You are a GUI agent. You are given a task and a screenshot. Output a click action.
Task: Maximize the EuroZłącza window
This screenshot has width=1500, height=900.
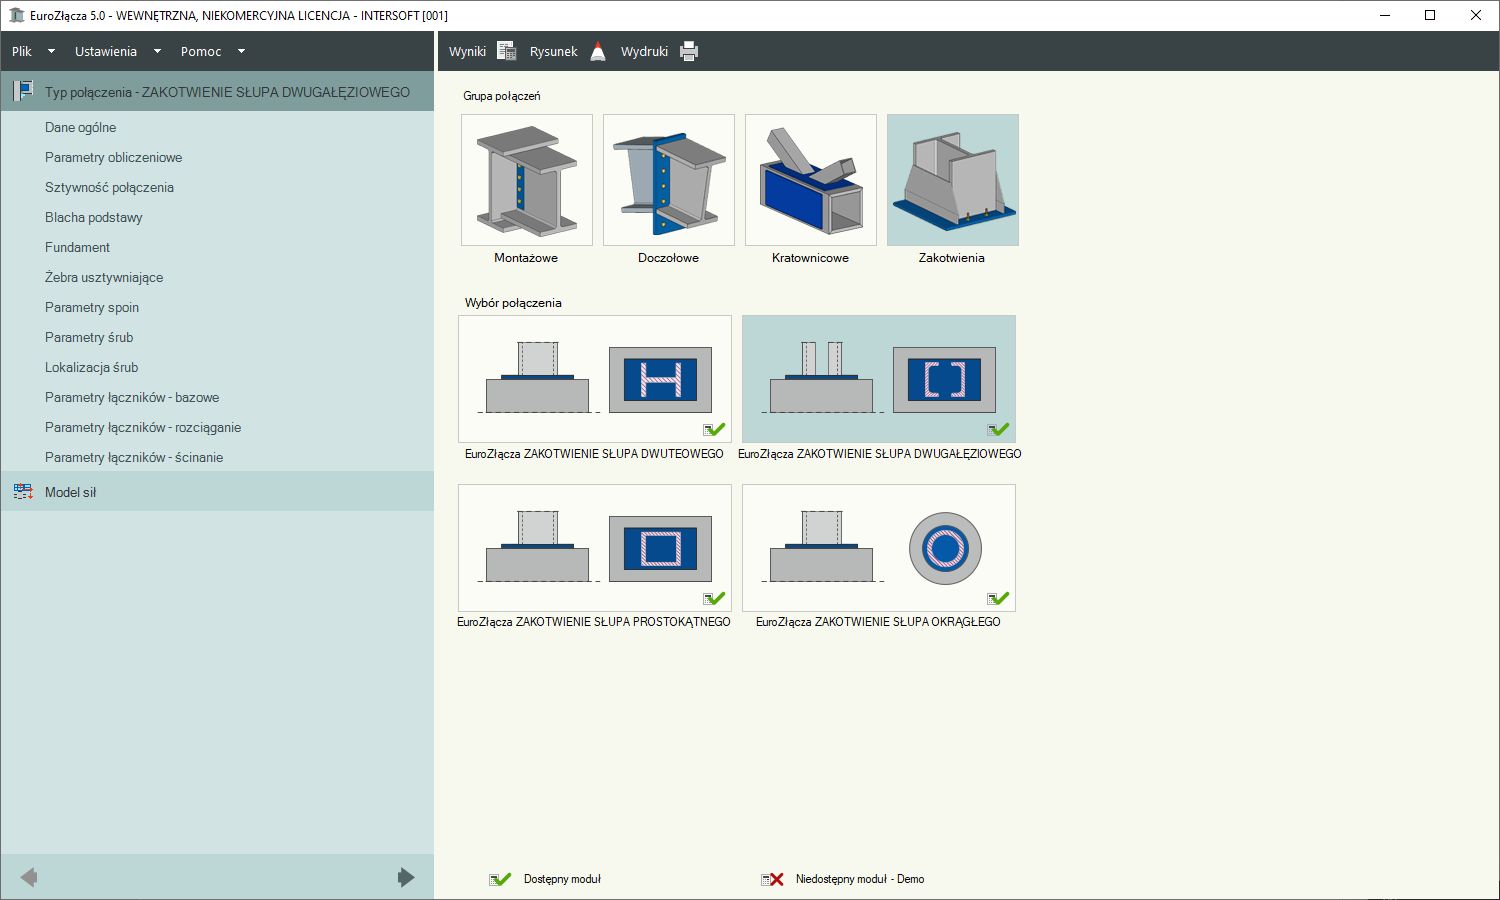[1430, 15]
